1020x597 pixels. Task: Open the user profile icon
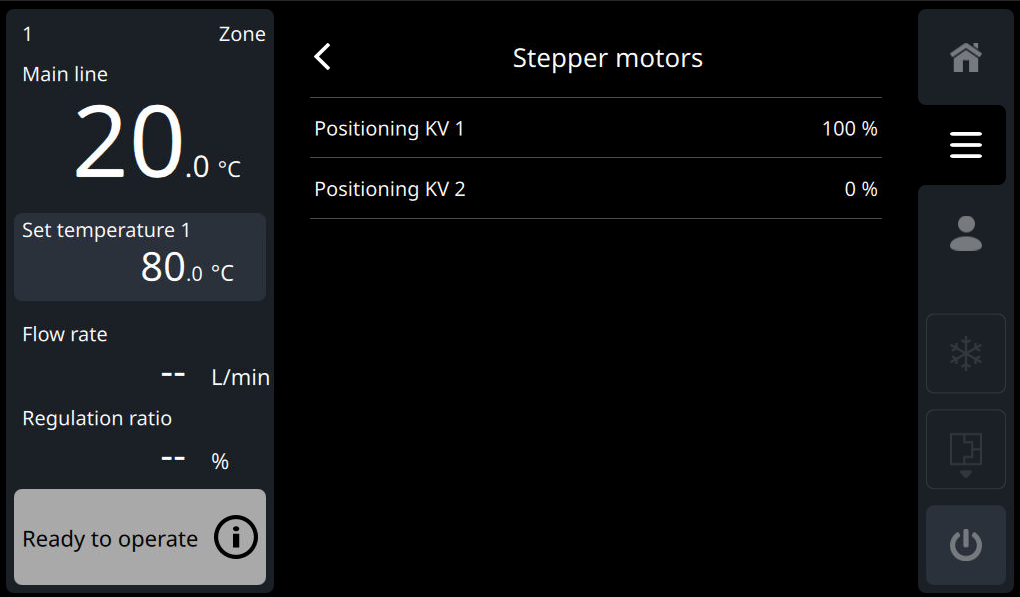965,233
